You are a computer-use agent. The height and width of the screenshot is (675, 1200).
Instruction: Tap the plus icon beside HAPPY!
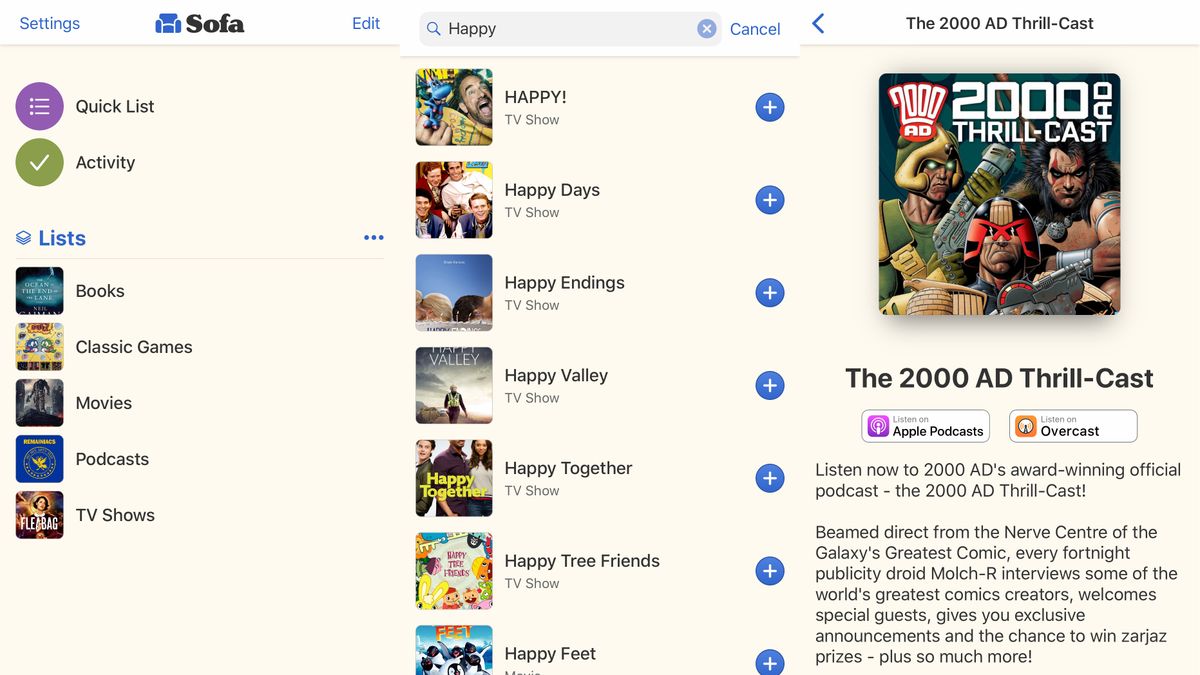pos(770,107)
